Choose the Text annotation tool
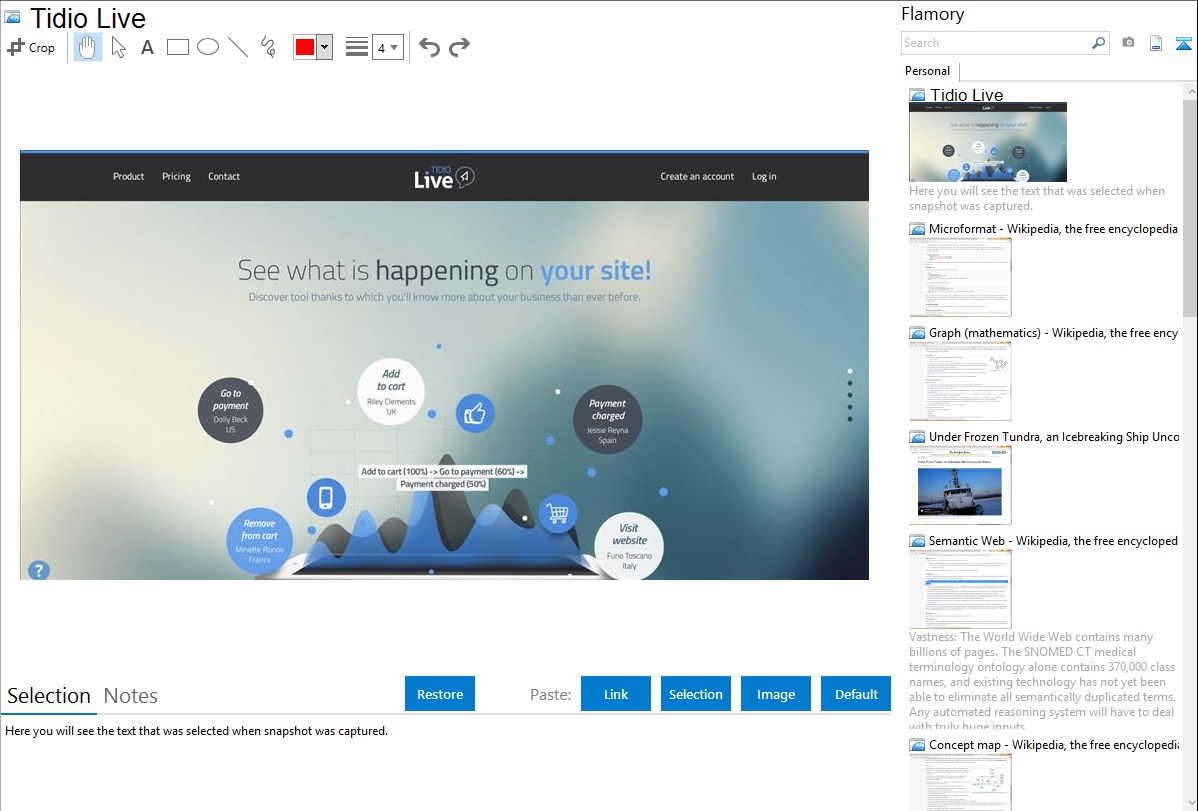This screenshot has height=811, width=1198. [147, 47]
